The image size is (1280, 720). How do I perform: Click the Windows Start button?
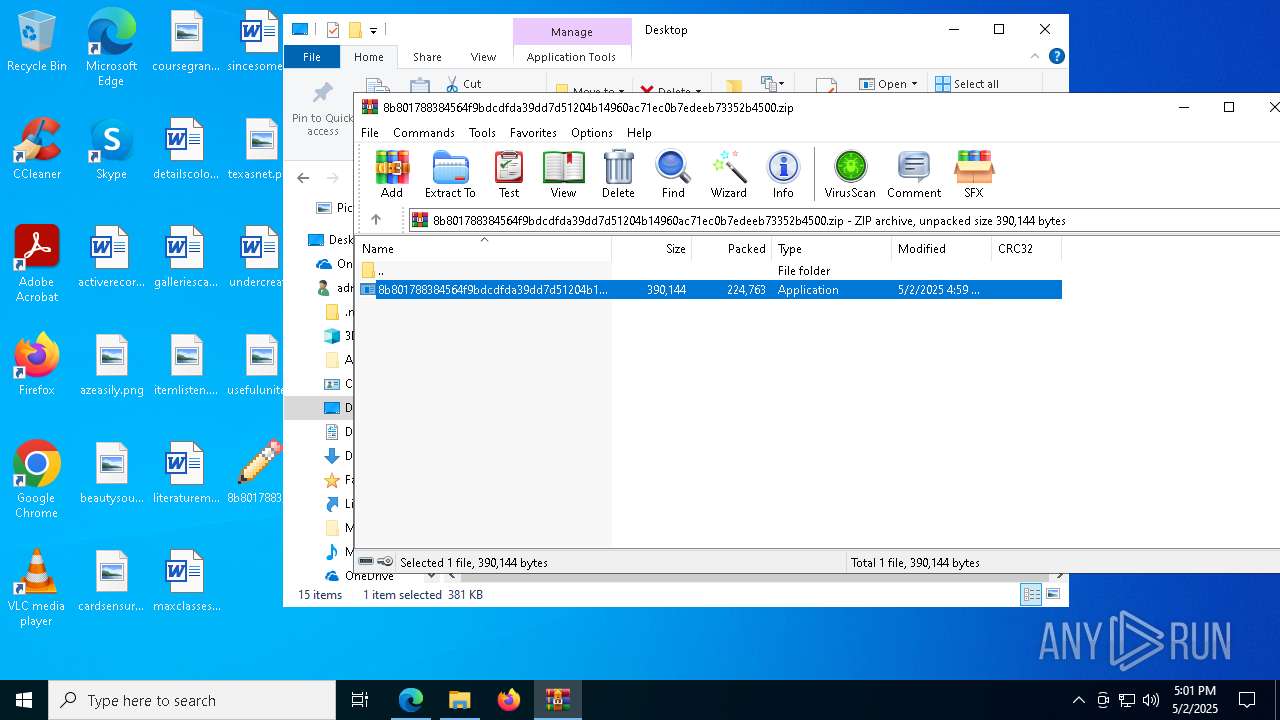coord(24,700)
